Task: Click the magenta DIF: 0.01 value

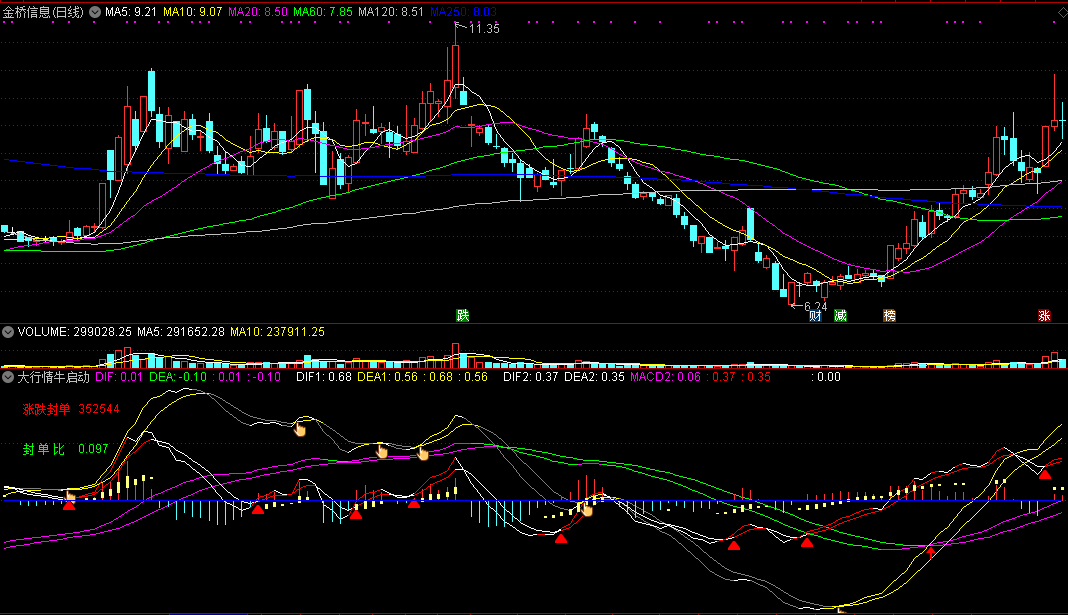Action: pos(119,377)
